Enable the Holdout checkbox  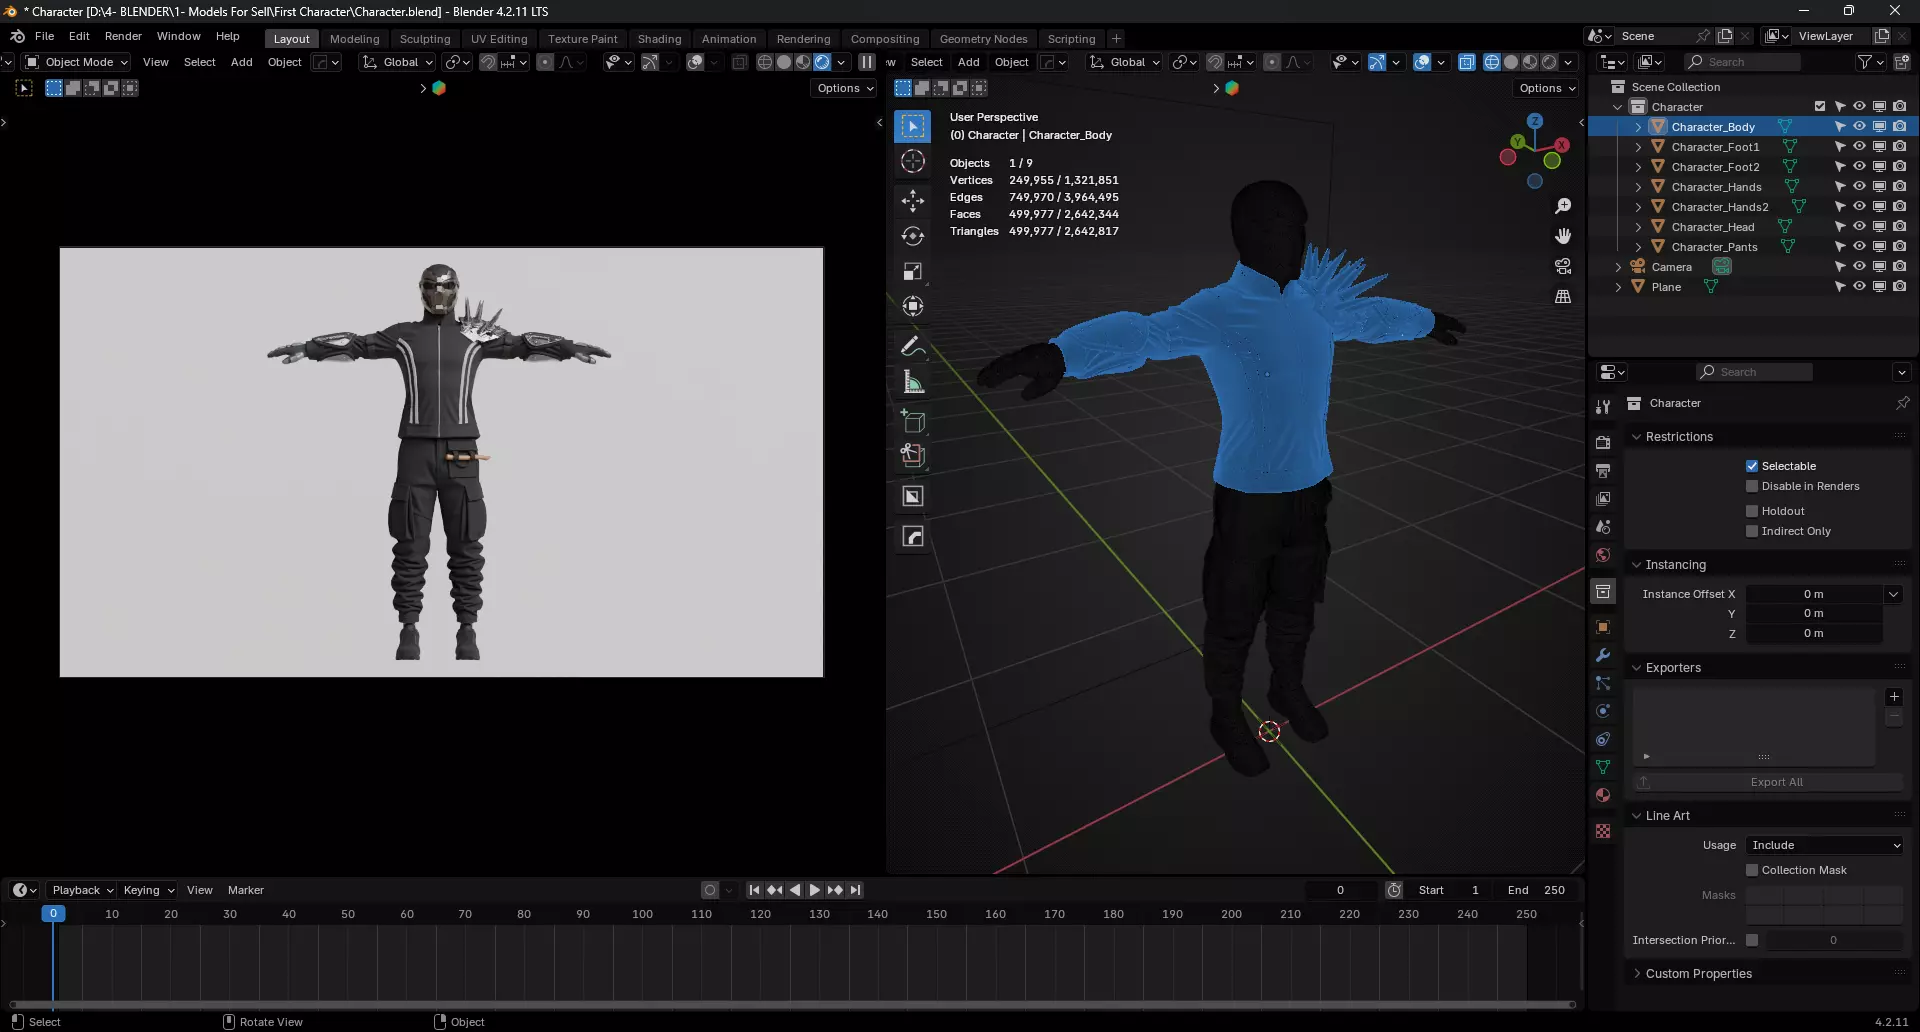1752,511
